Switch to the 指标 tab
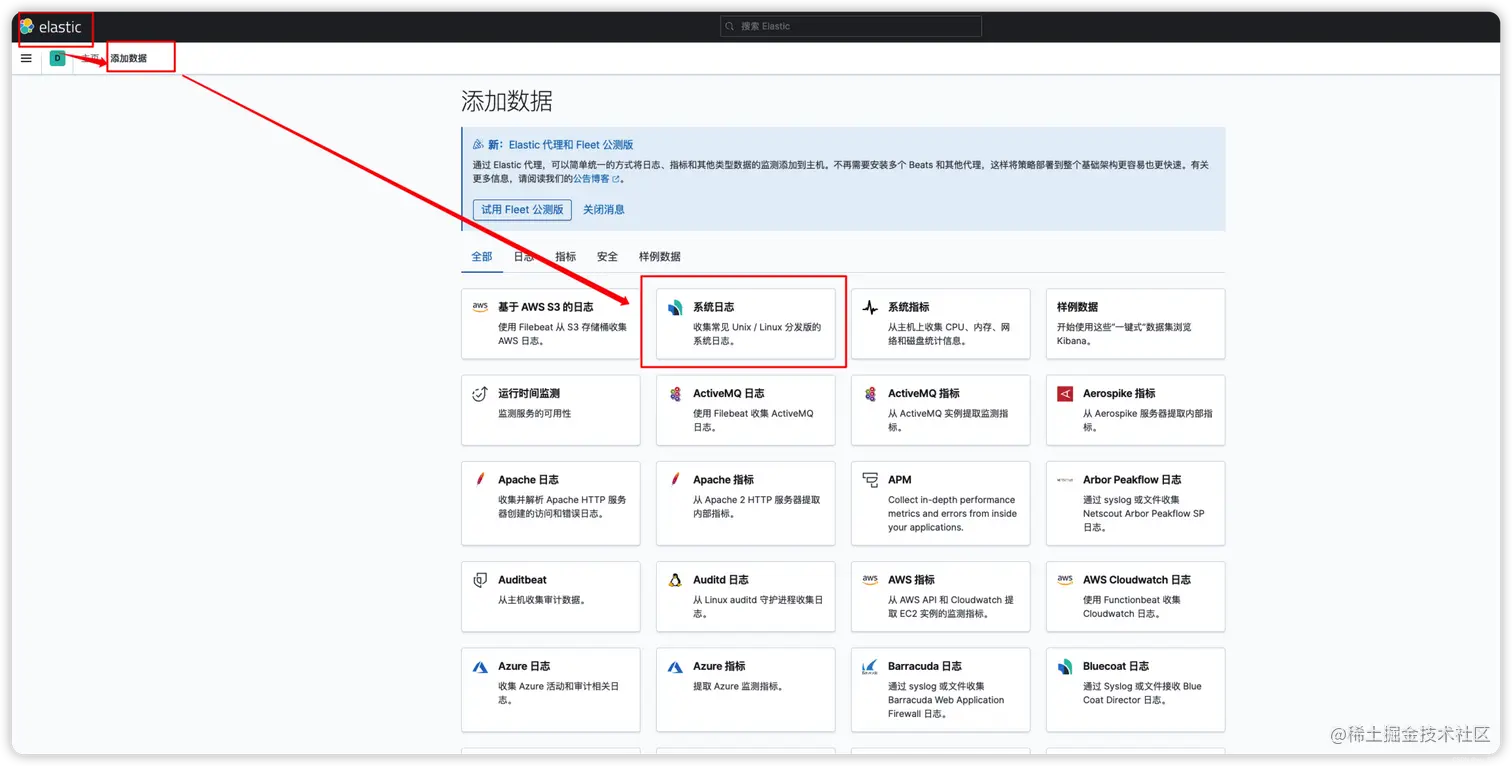The width and height of the screenshot is (1512, 766). coord(566,257)
